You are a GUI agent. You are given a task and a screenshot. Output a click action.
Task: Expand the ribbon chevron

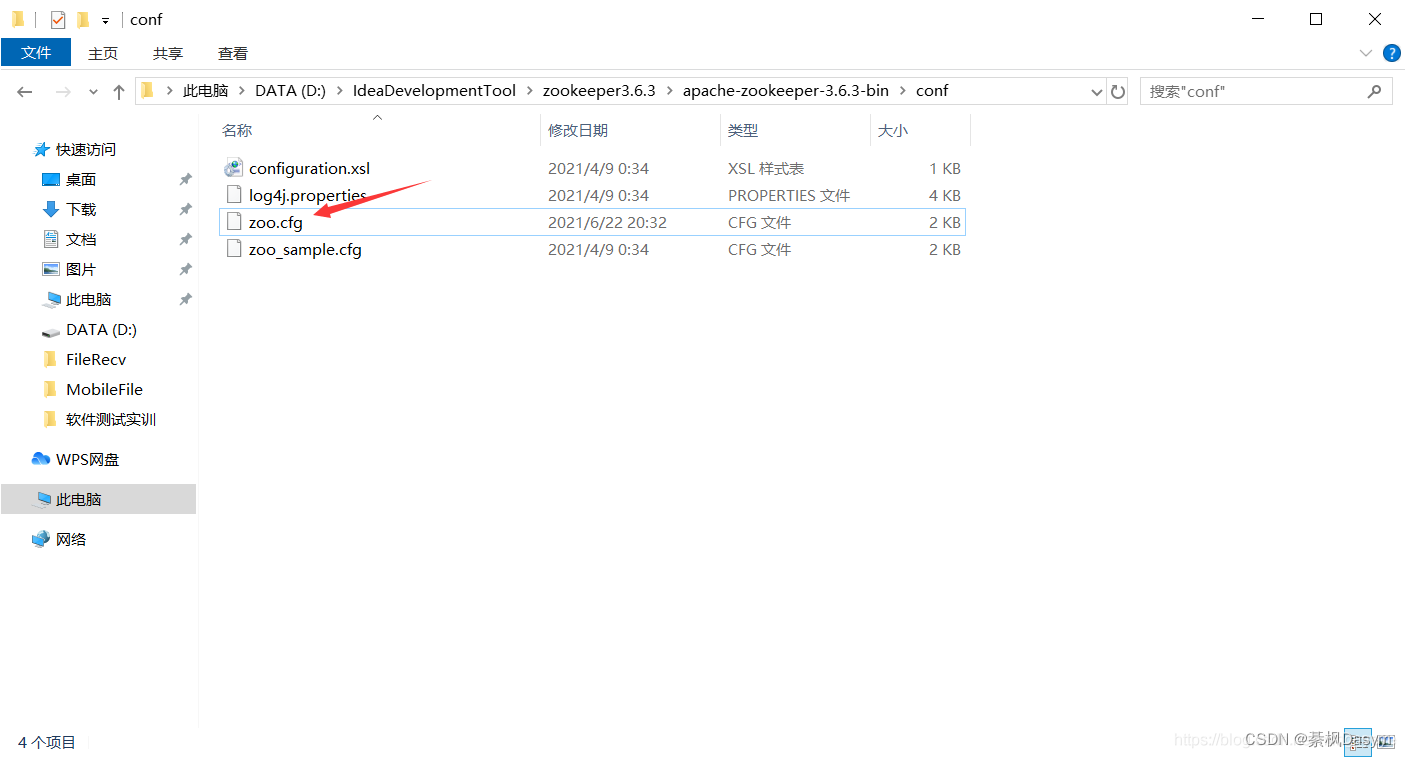point(1366,52)
